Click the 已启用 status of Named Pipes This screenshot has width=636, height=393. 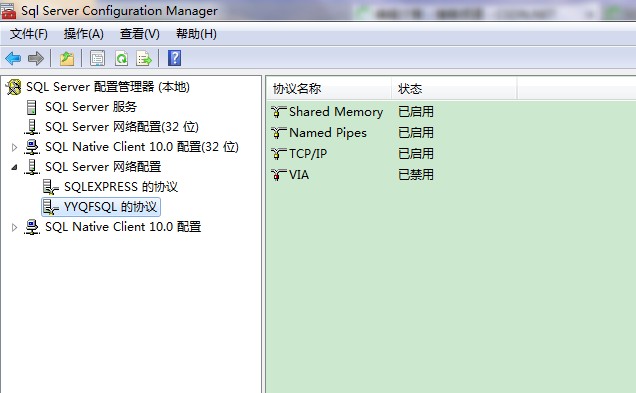click(416, 133)
